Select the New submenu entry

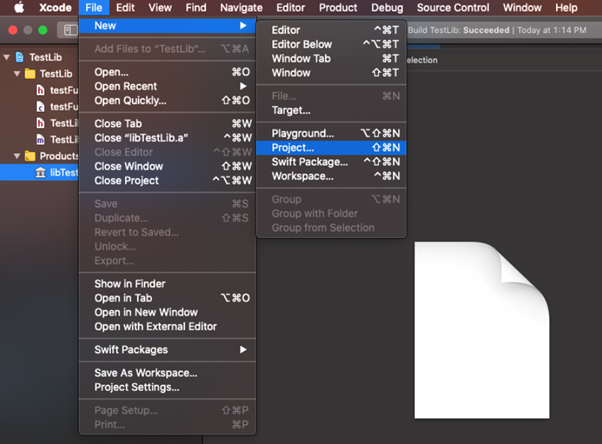click(x=167, y=26)
